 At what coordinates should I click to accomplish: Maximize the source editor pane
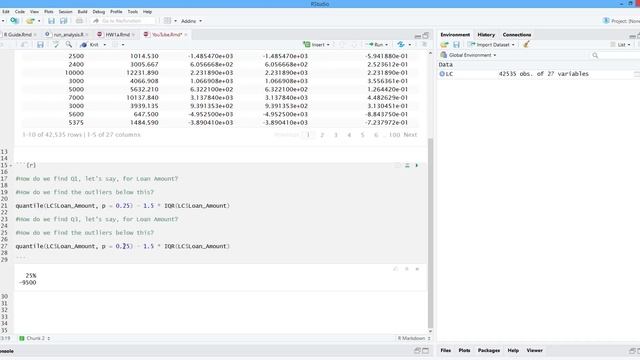tap(426, 36)
